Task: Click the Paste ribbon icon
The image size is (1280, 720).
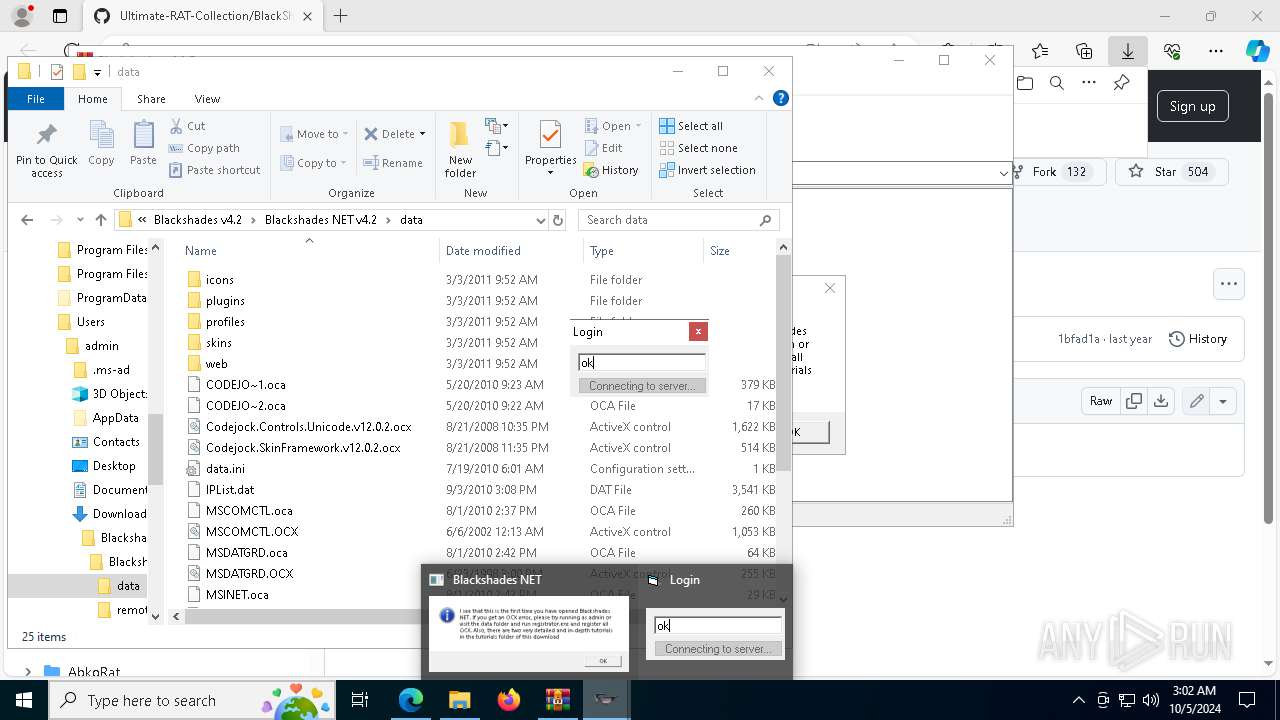Action: [143, 144]
